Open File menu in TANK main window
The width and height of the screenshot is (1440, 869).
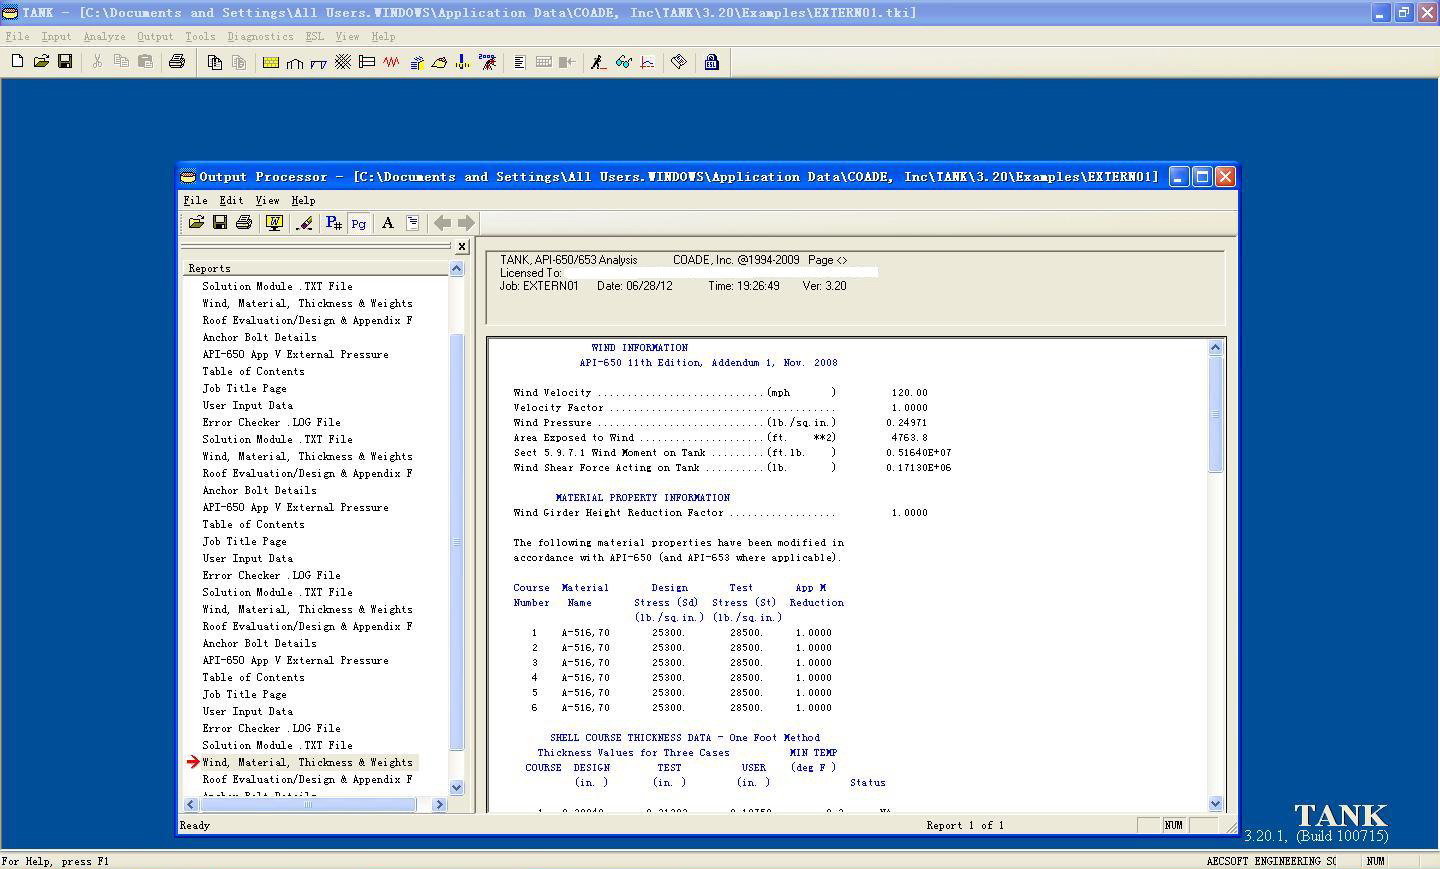(17, 36)
